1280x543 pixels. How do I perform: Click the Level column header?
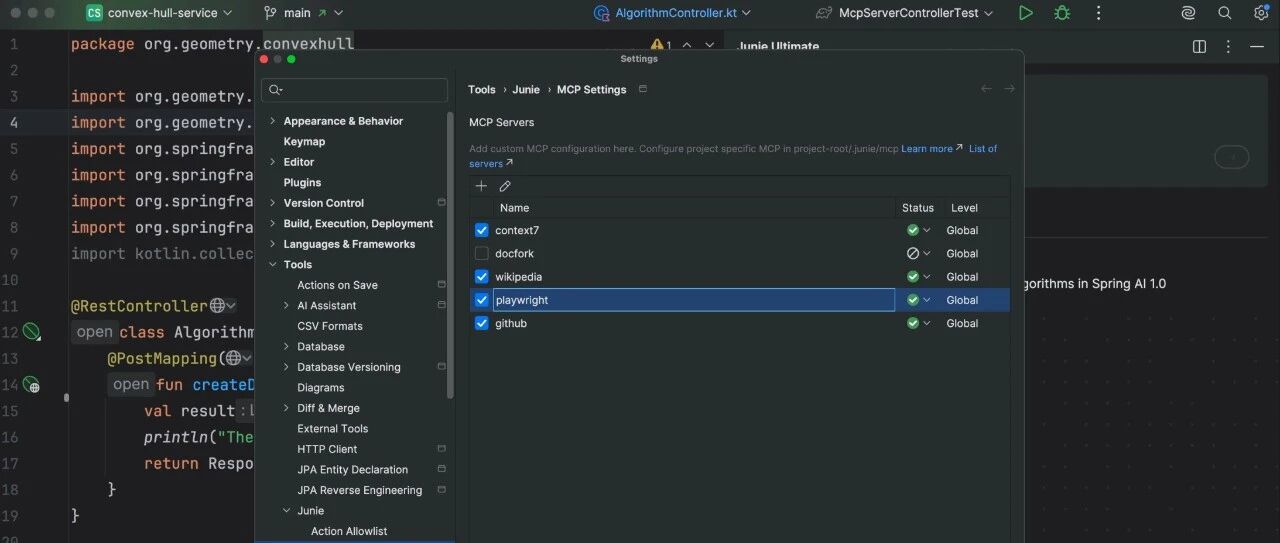[x=964, y=208]
